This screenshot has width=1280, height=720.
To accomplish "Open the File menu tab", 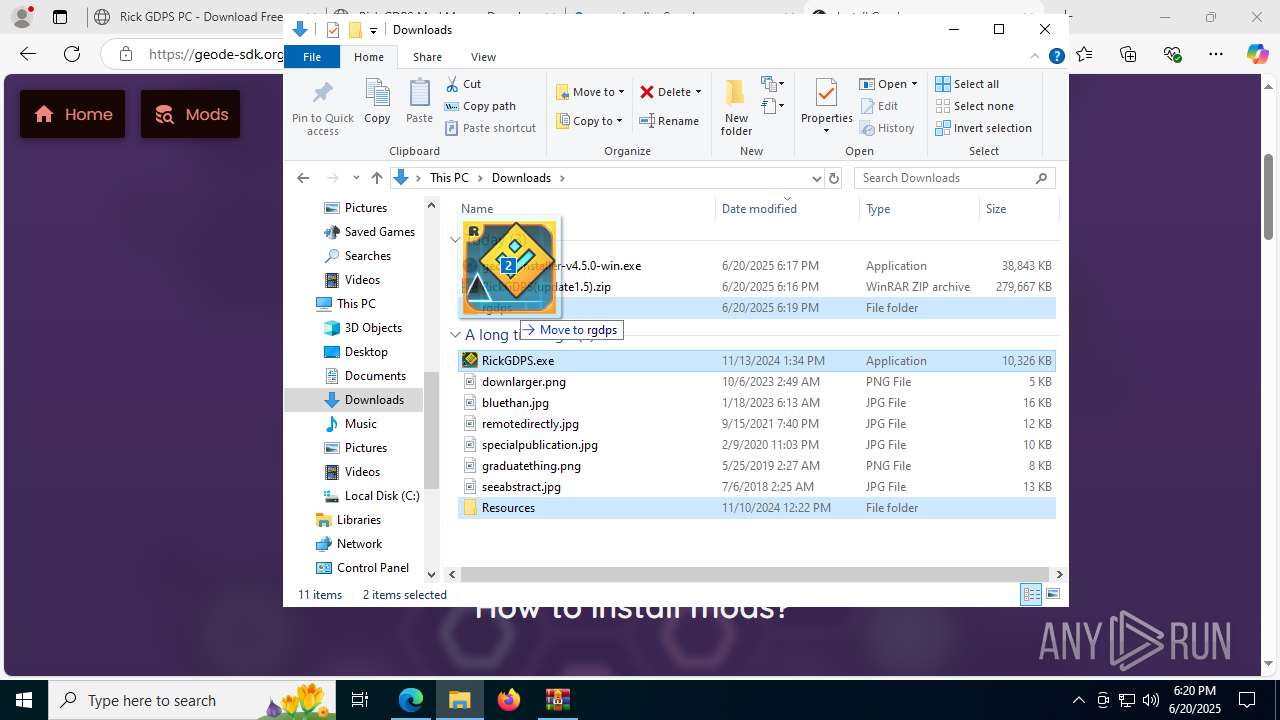I will [312, 57].
